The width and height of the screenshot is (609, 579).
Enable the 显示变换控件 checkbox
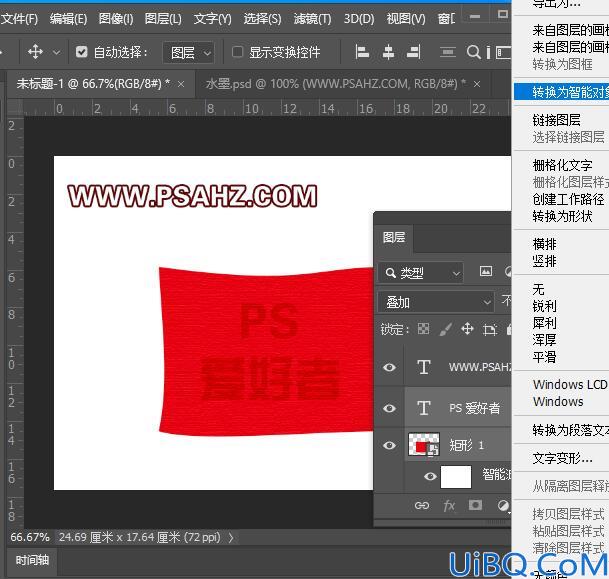point(237,52)
